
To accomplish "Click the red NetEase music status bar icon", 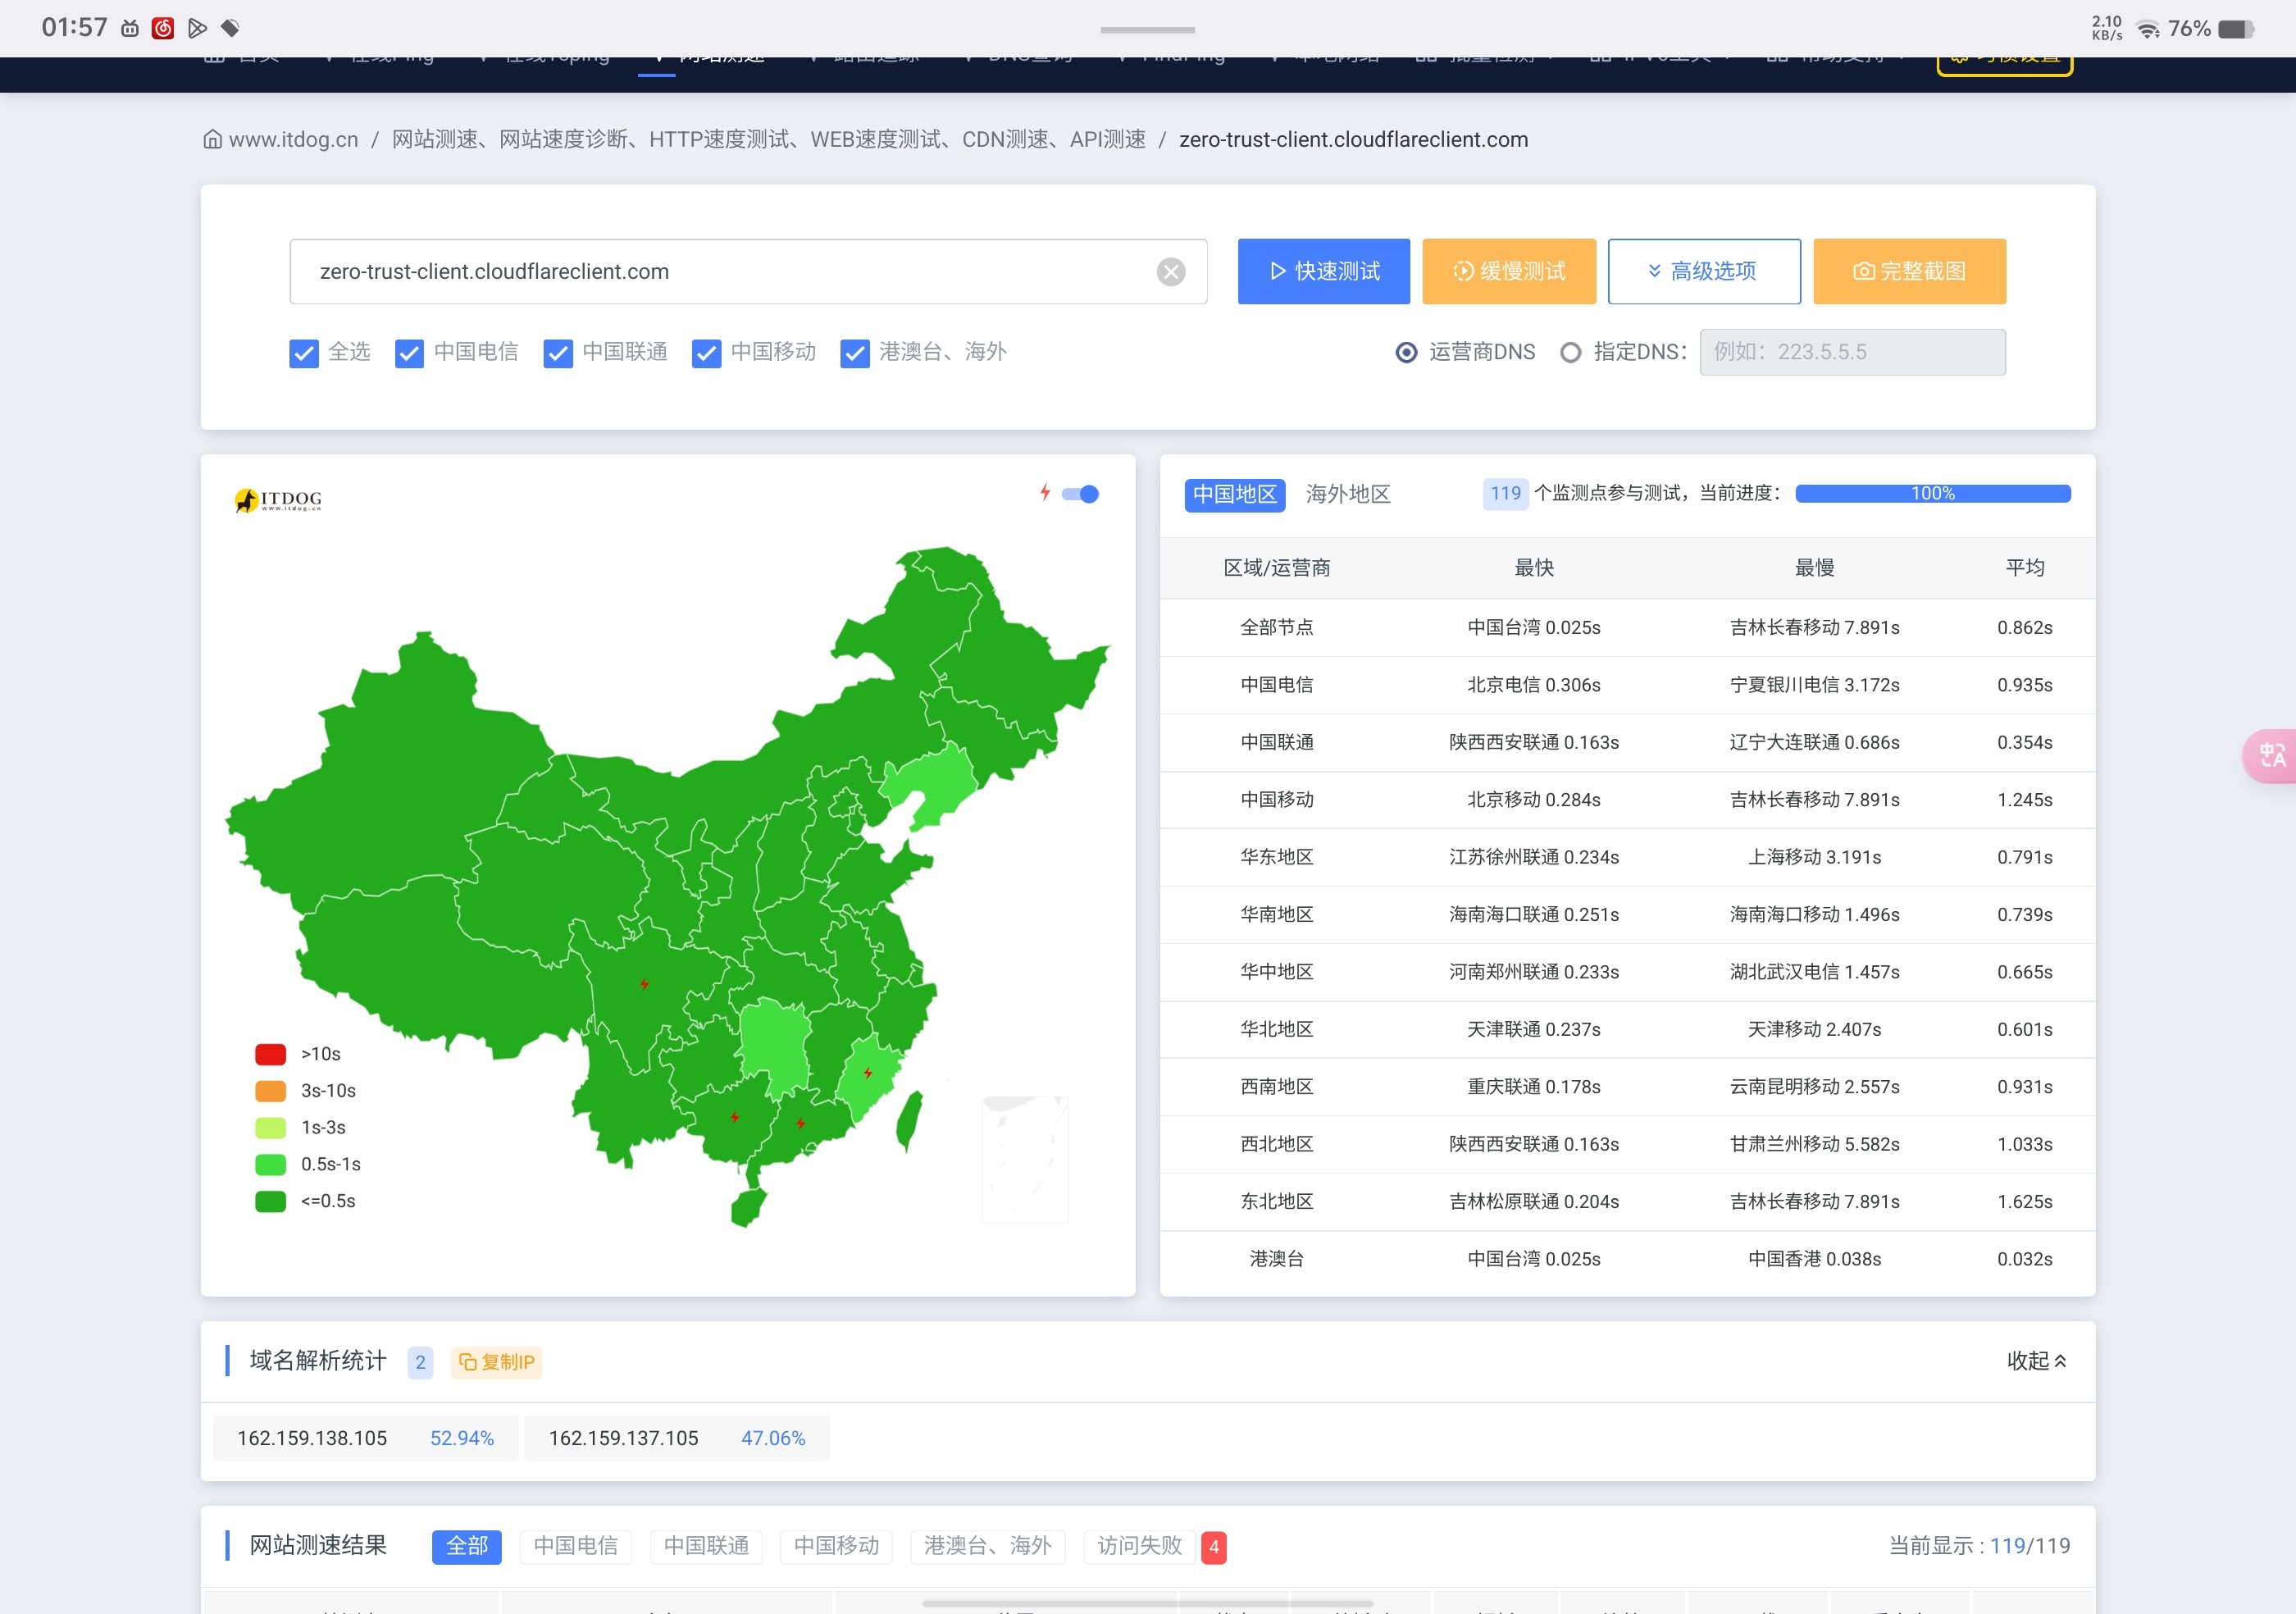I will point(163,28).
